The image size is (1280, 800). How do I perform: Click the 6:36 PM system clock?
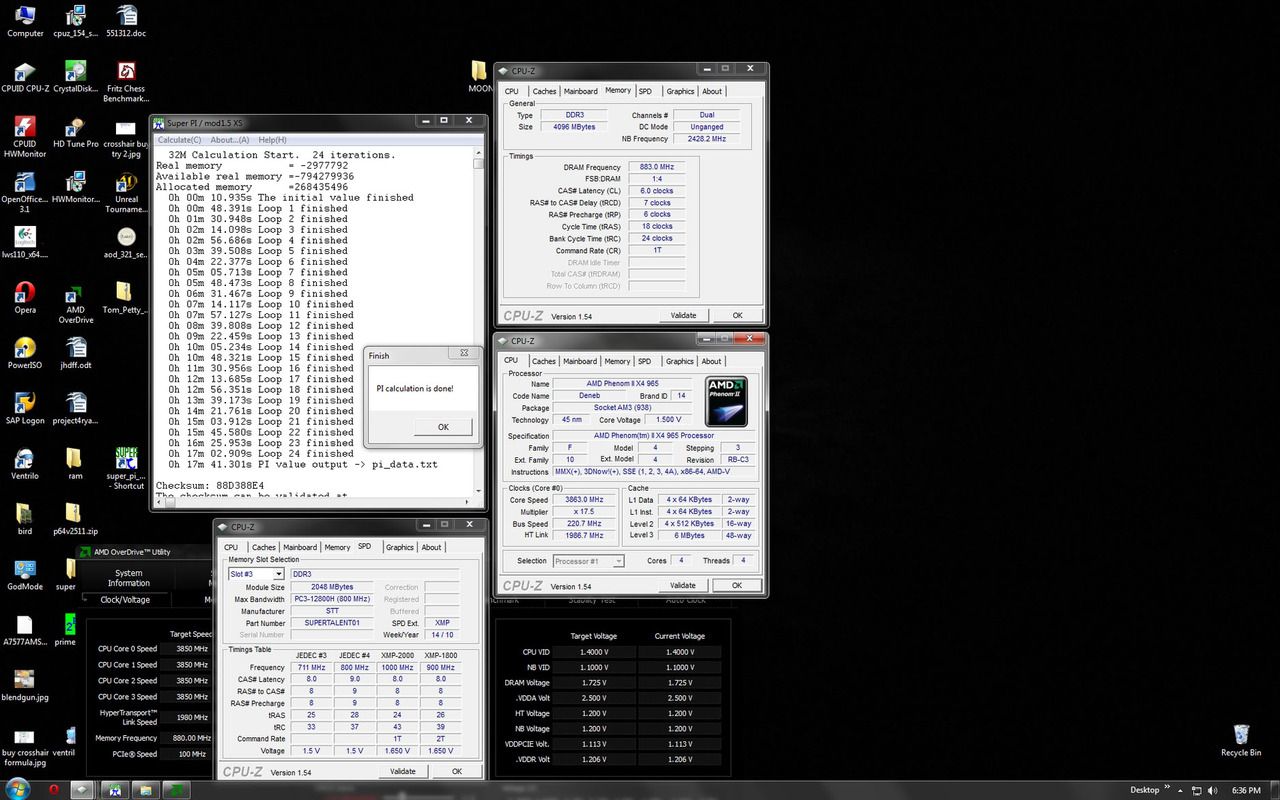1246,790
